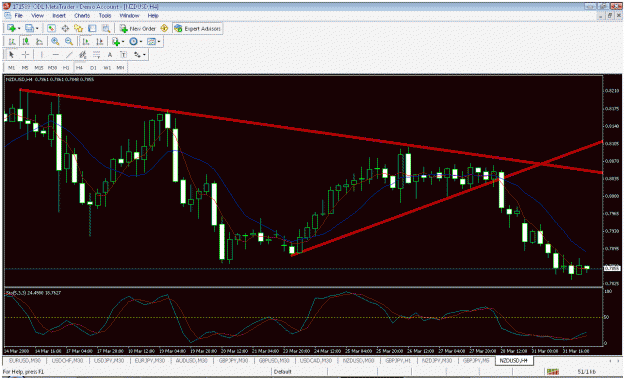Click the 'Default' profile in status bar
Screen dimensions: 625x378
[283, 372]
